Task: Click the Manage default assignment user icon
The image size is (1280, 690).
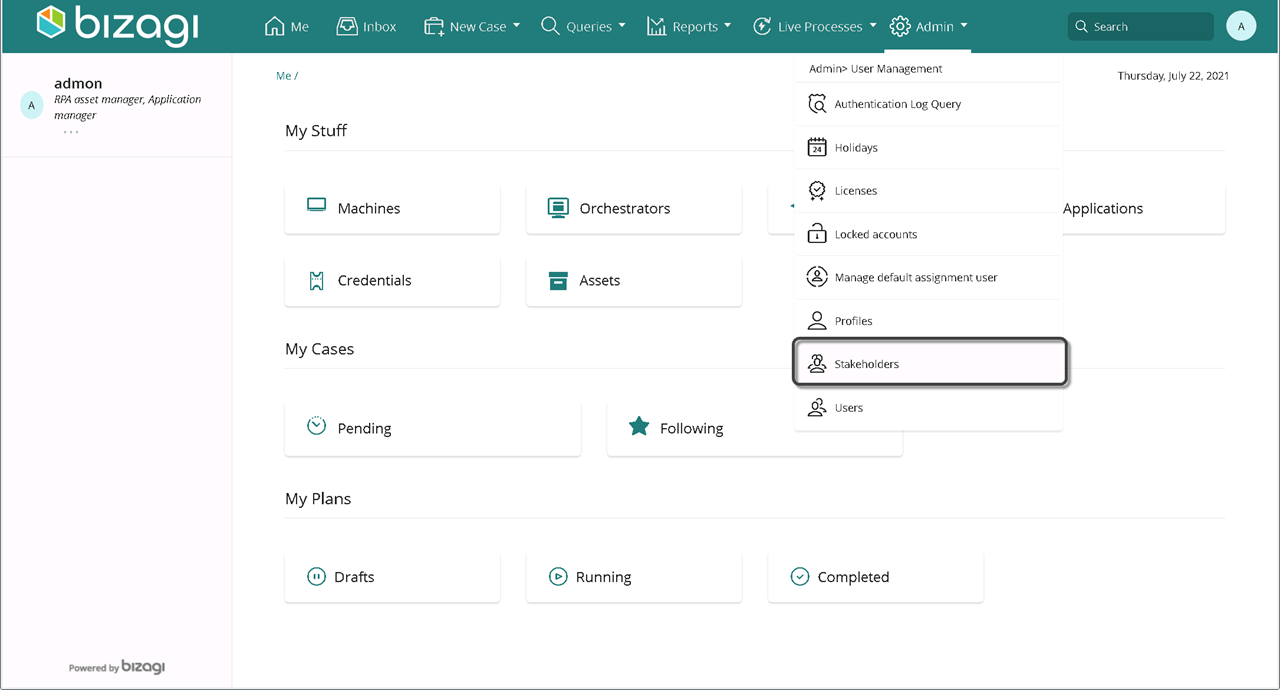Action: pyautogui.click(x=817, y=277)
